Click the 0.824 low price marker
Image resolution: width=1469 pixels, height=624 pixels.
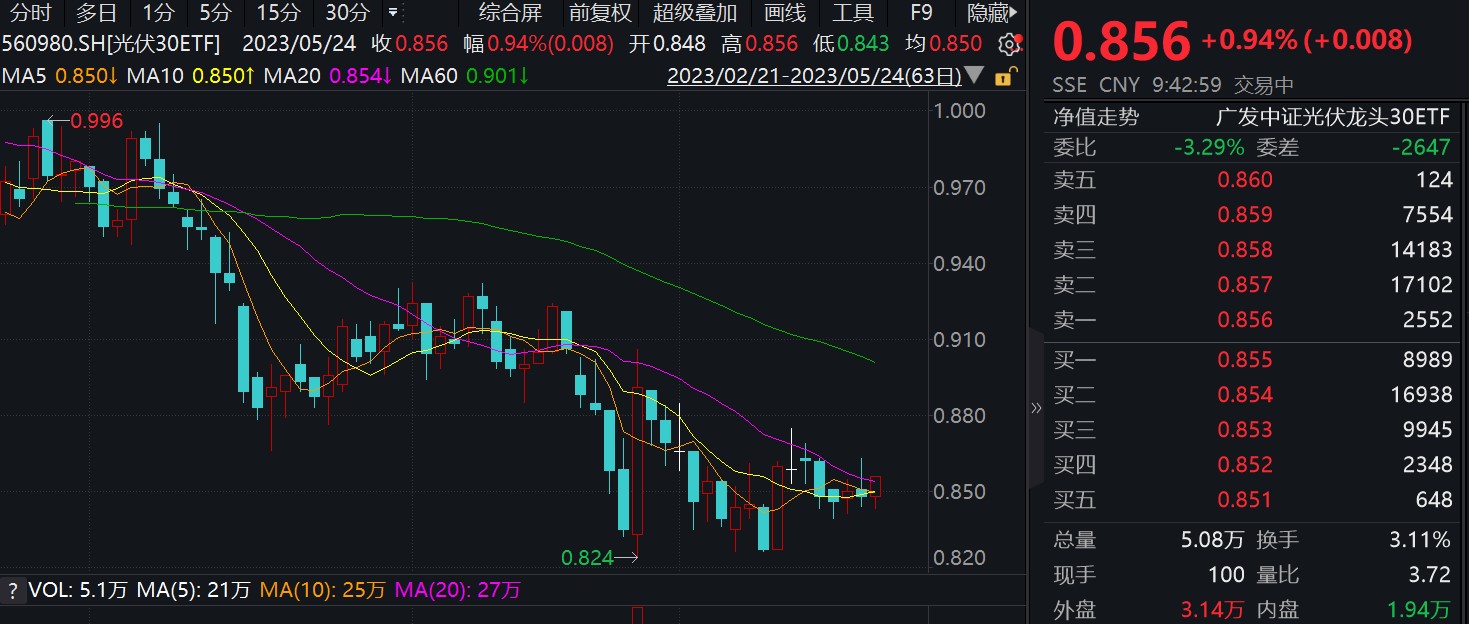coord(587,558)
